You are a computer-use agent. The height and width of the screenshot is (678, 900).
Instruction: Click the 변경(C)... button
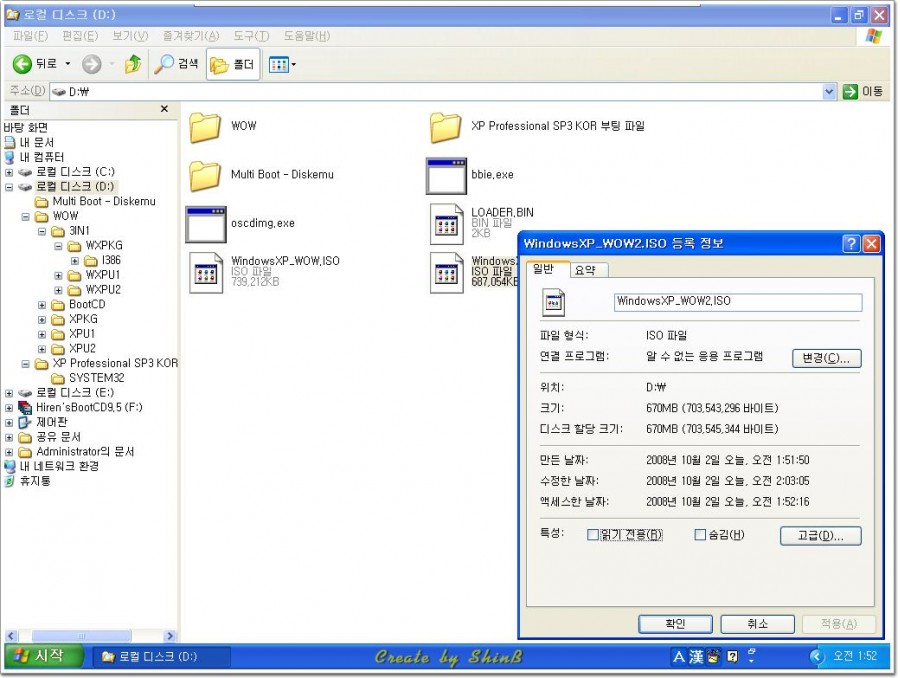(x=827, y=358)
